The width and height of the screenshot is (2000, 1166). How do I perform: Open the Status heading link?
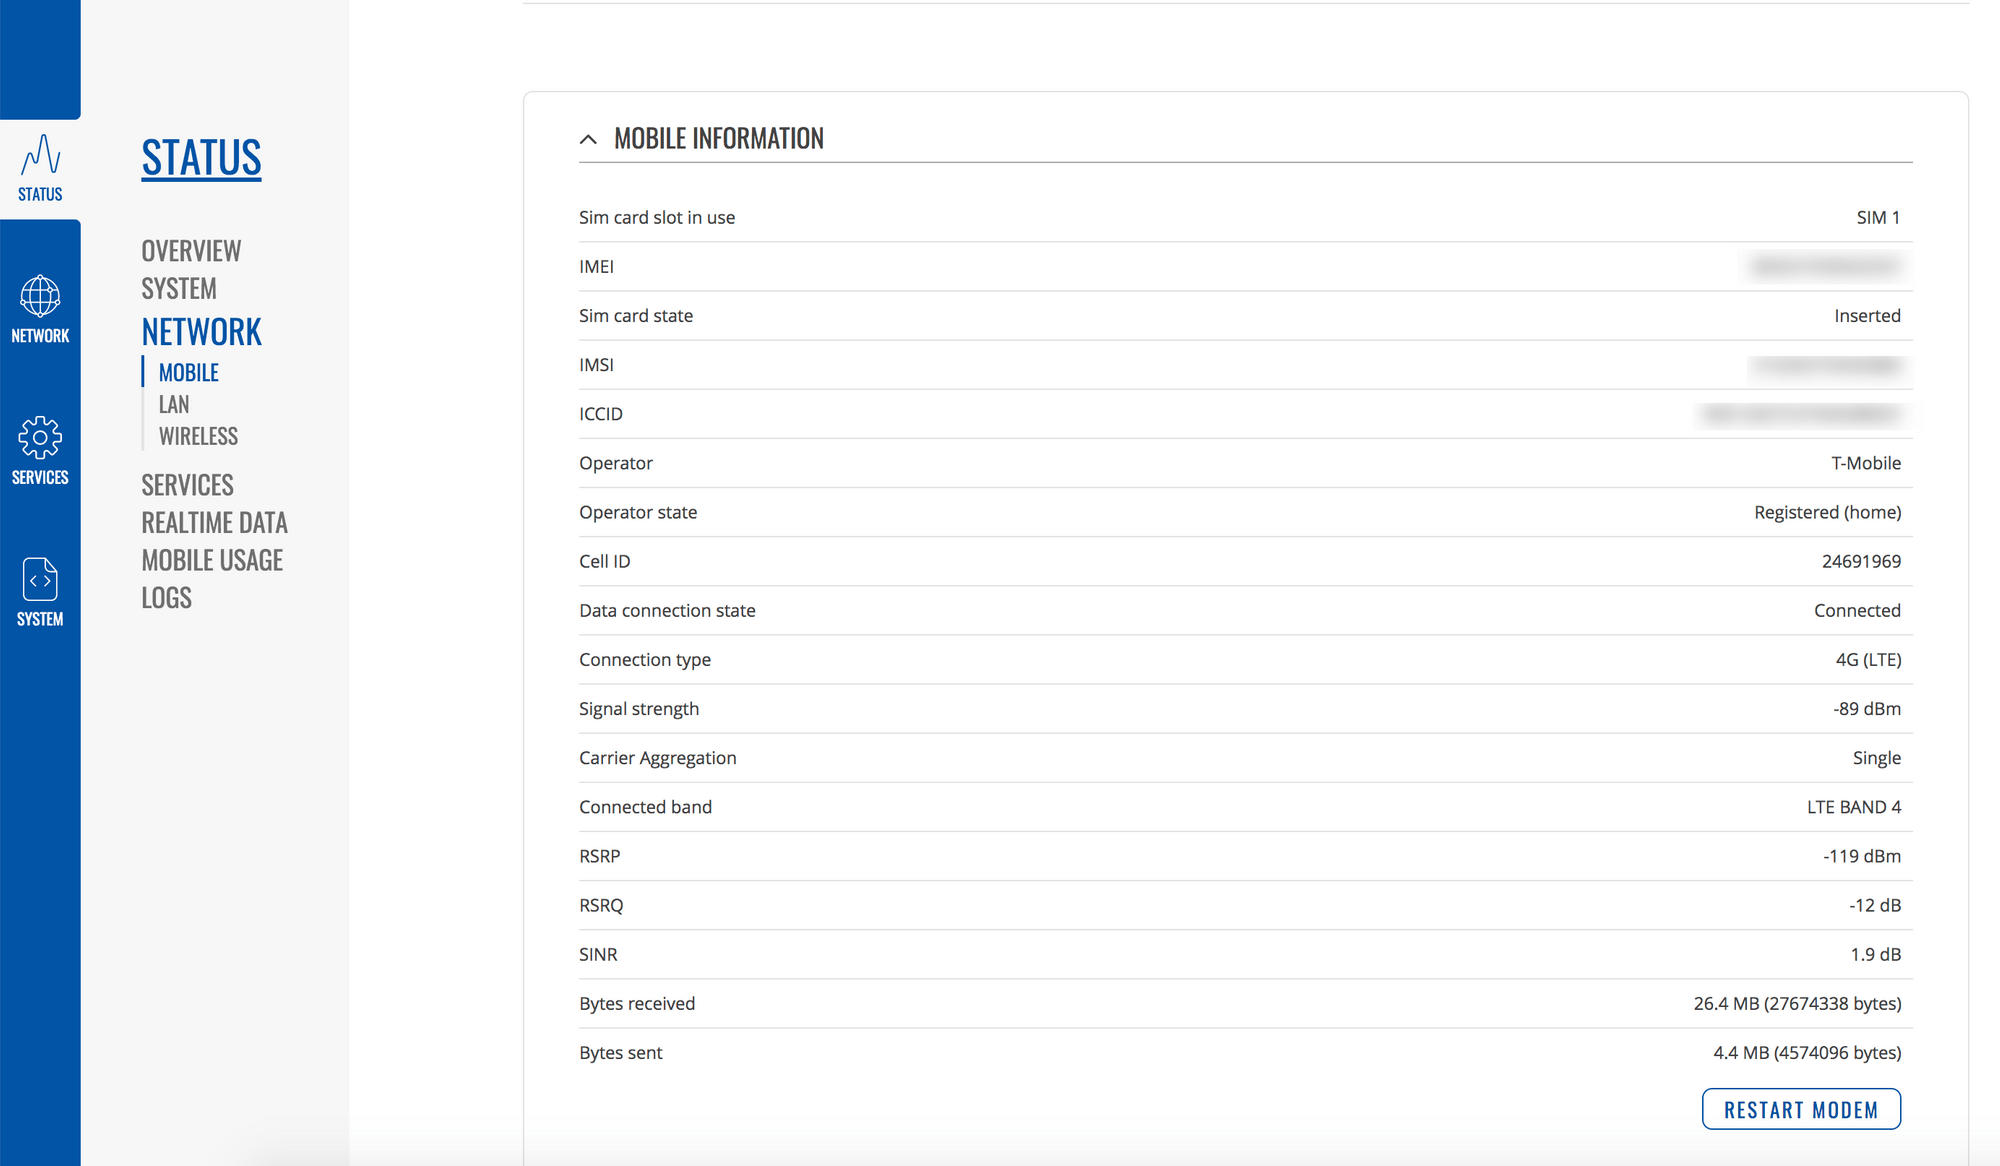tap(201, 158)
